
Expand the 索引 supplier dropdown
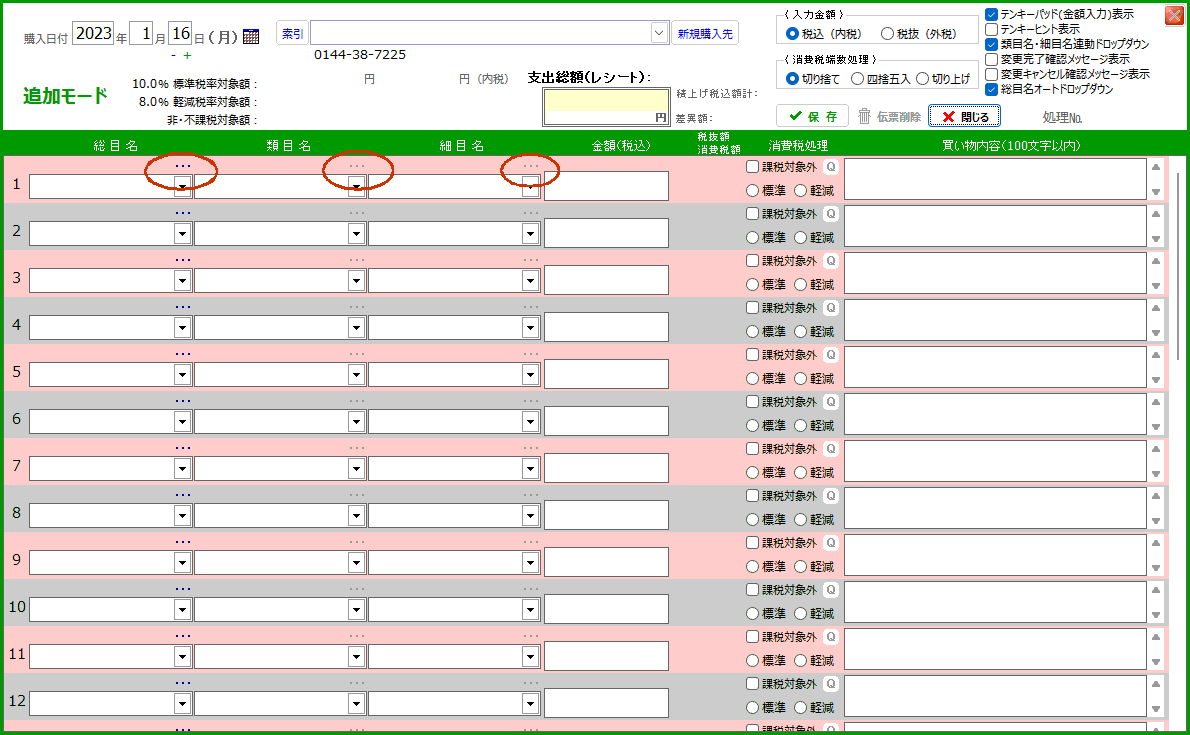(x=659, y=33)
